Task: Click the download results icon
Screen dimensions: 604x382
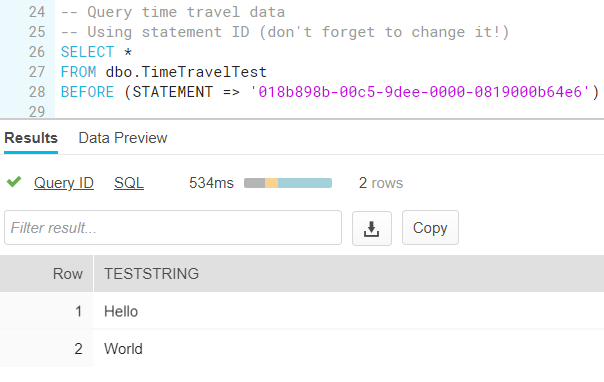Action: pos(372,228)
